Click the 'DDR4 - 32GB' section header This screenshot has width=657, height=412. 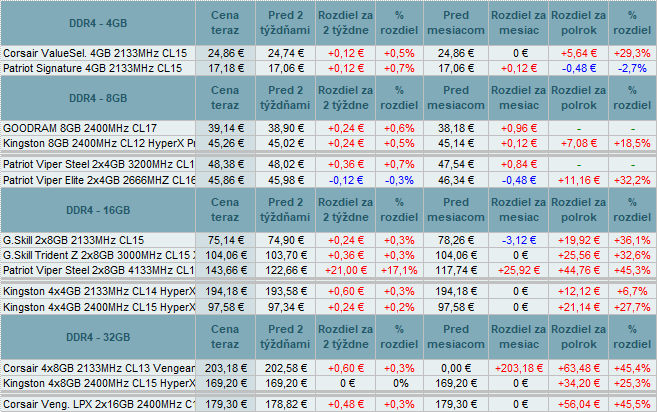point(98,337)
